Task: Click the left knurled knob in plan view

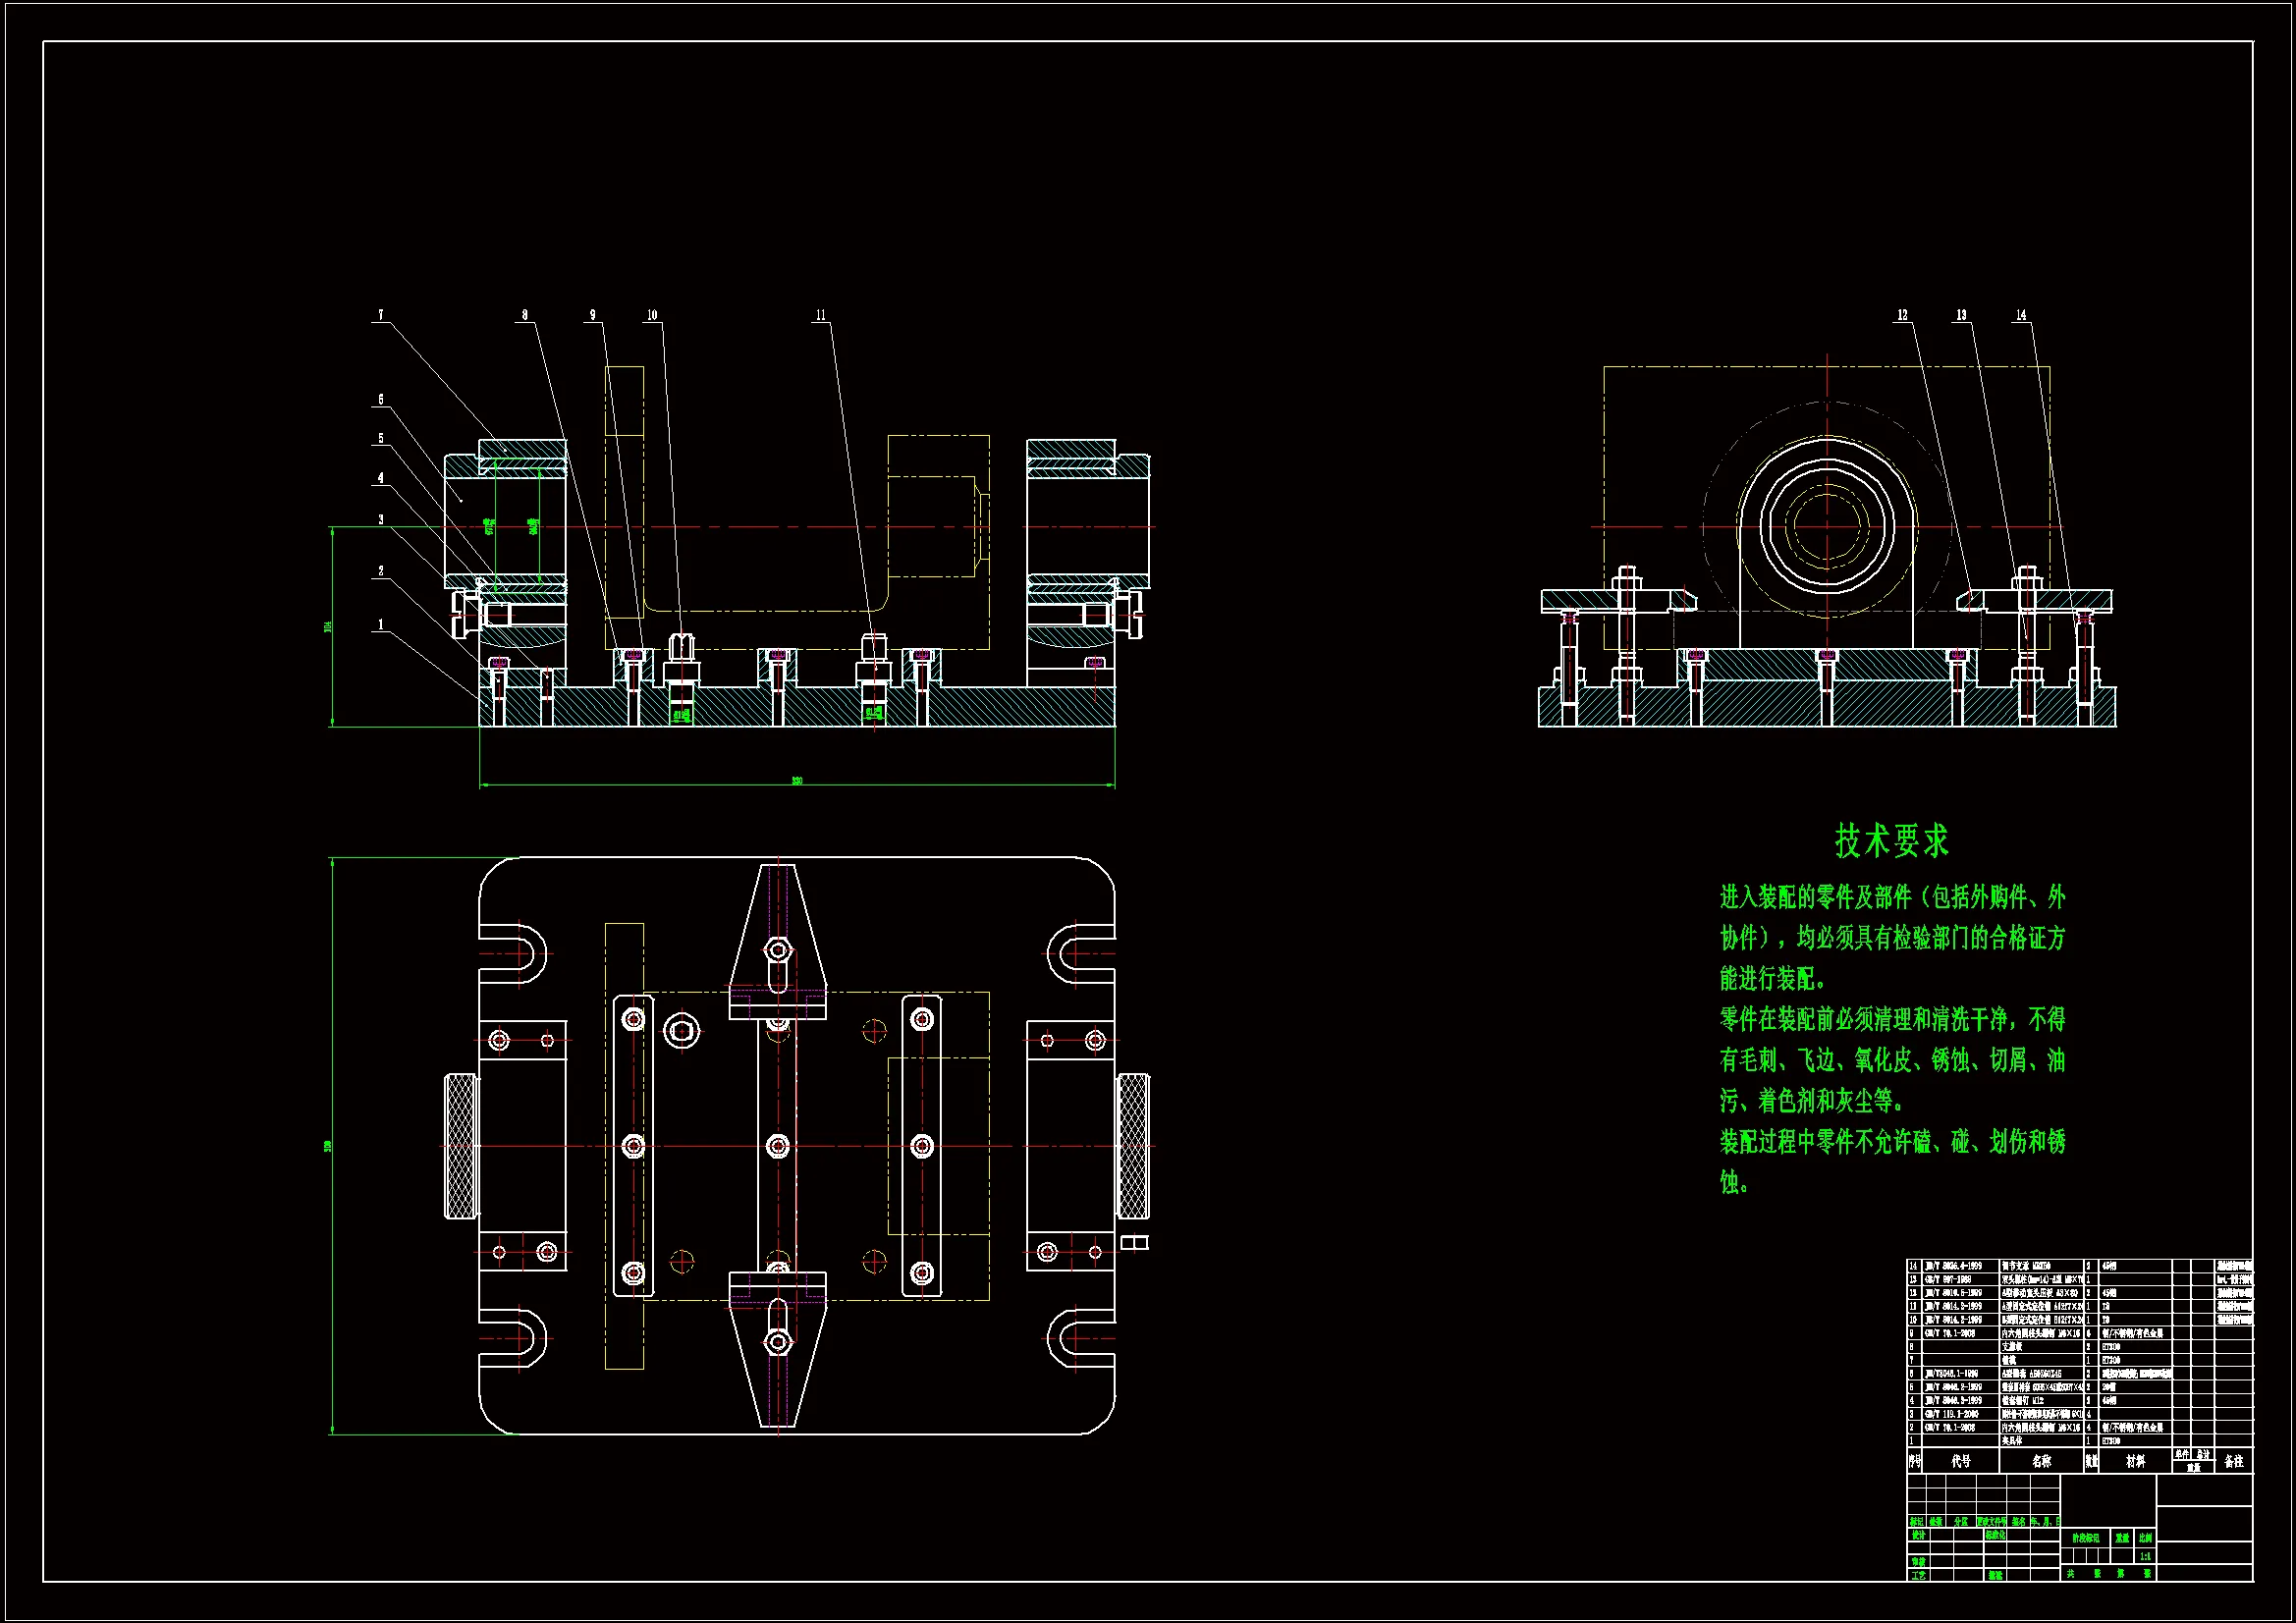Action: pos(461,1146)
